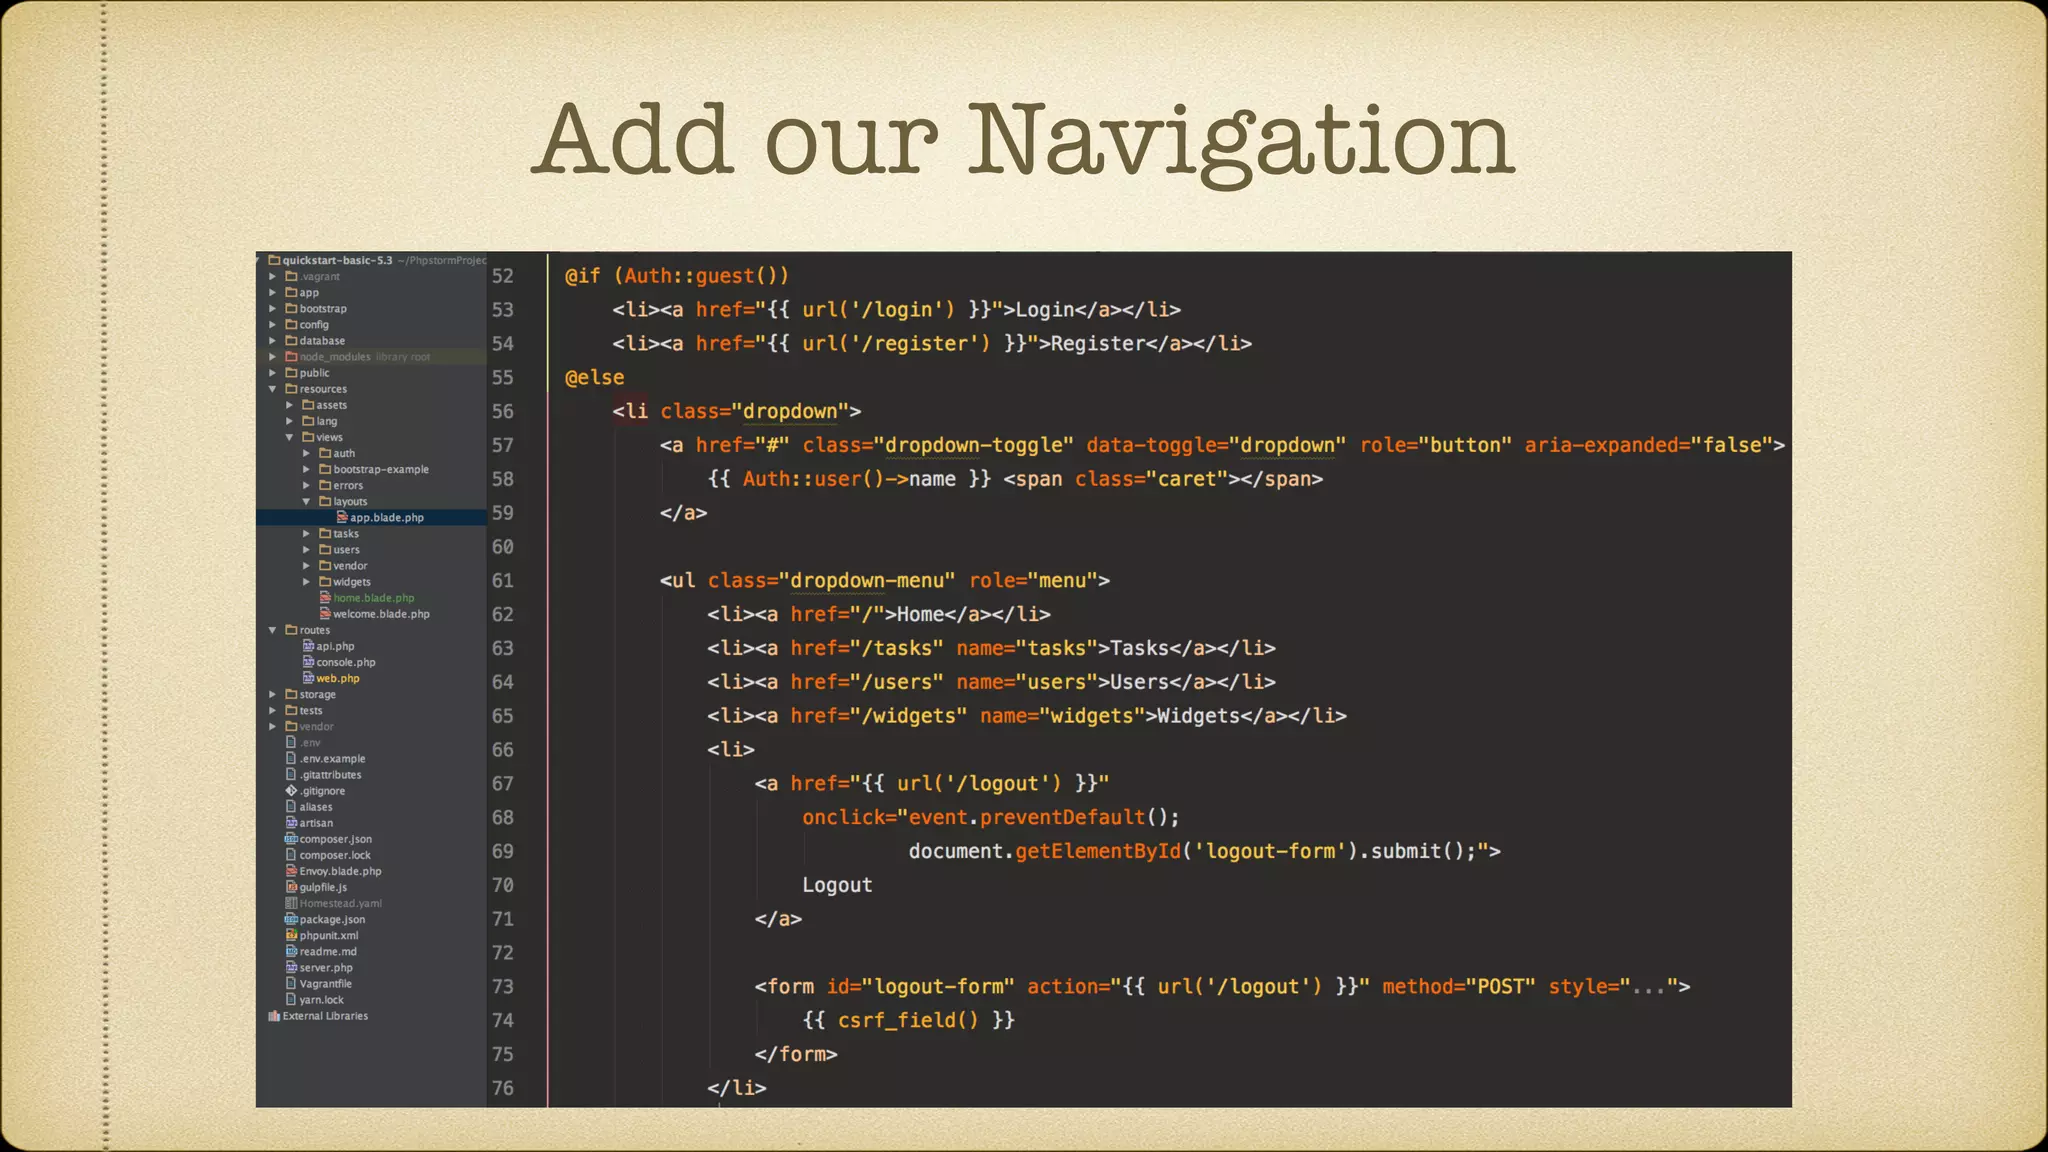The image size is (2048, 1152).
Task: Click the folded style="..." attribute on line 73
Action: coord(1613,986)
